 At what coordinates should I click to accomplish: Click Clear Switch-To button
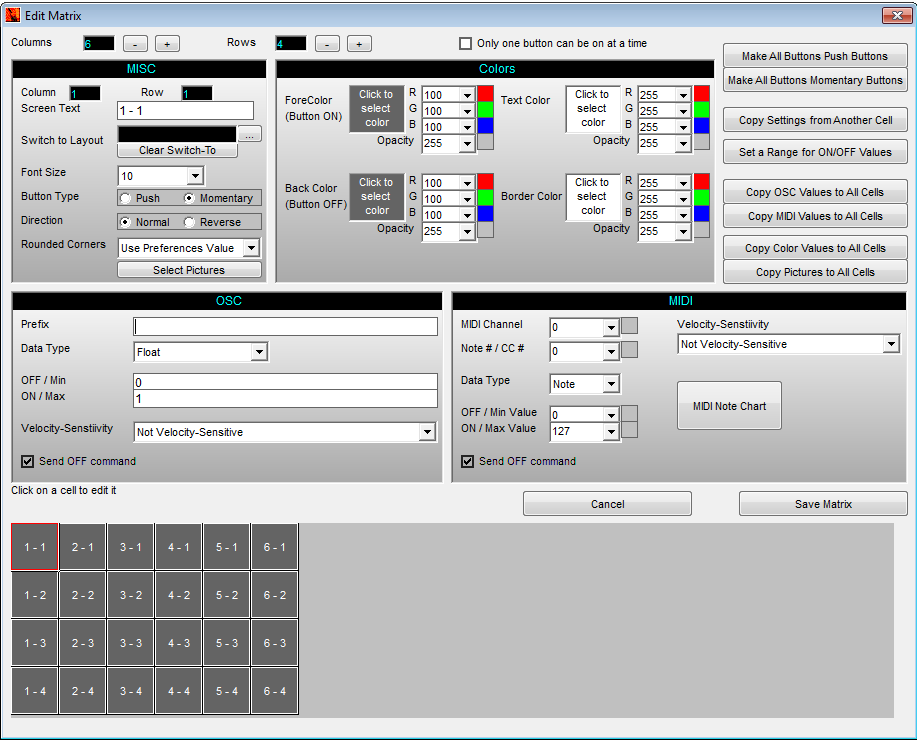[177, 150]
